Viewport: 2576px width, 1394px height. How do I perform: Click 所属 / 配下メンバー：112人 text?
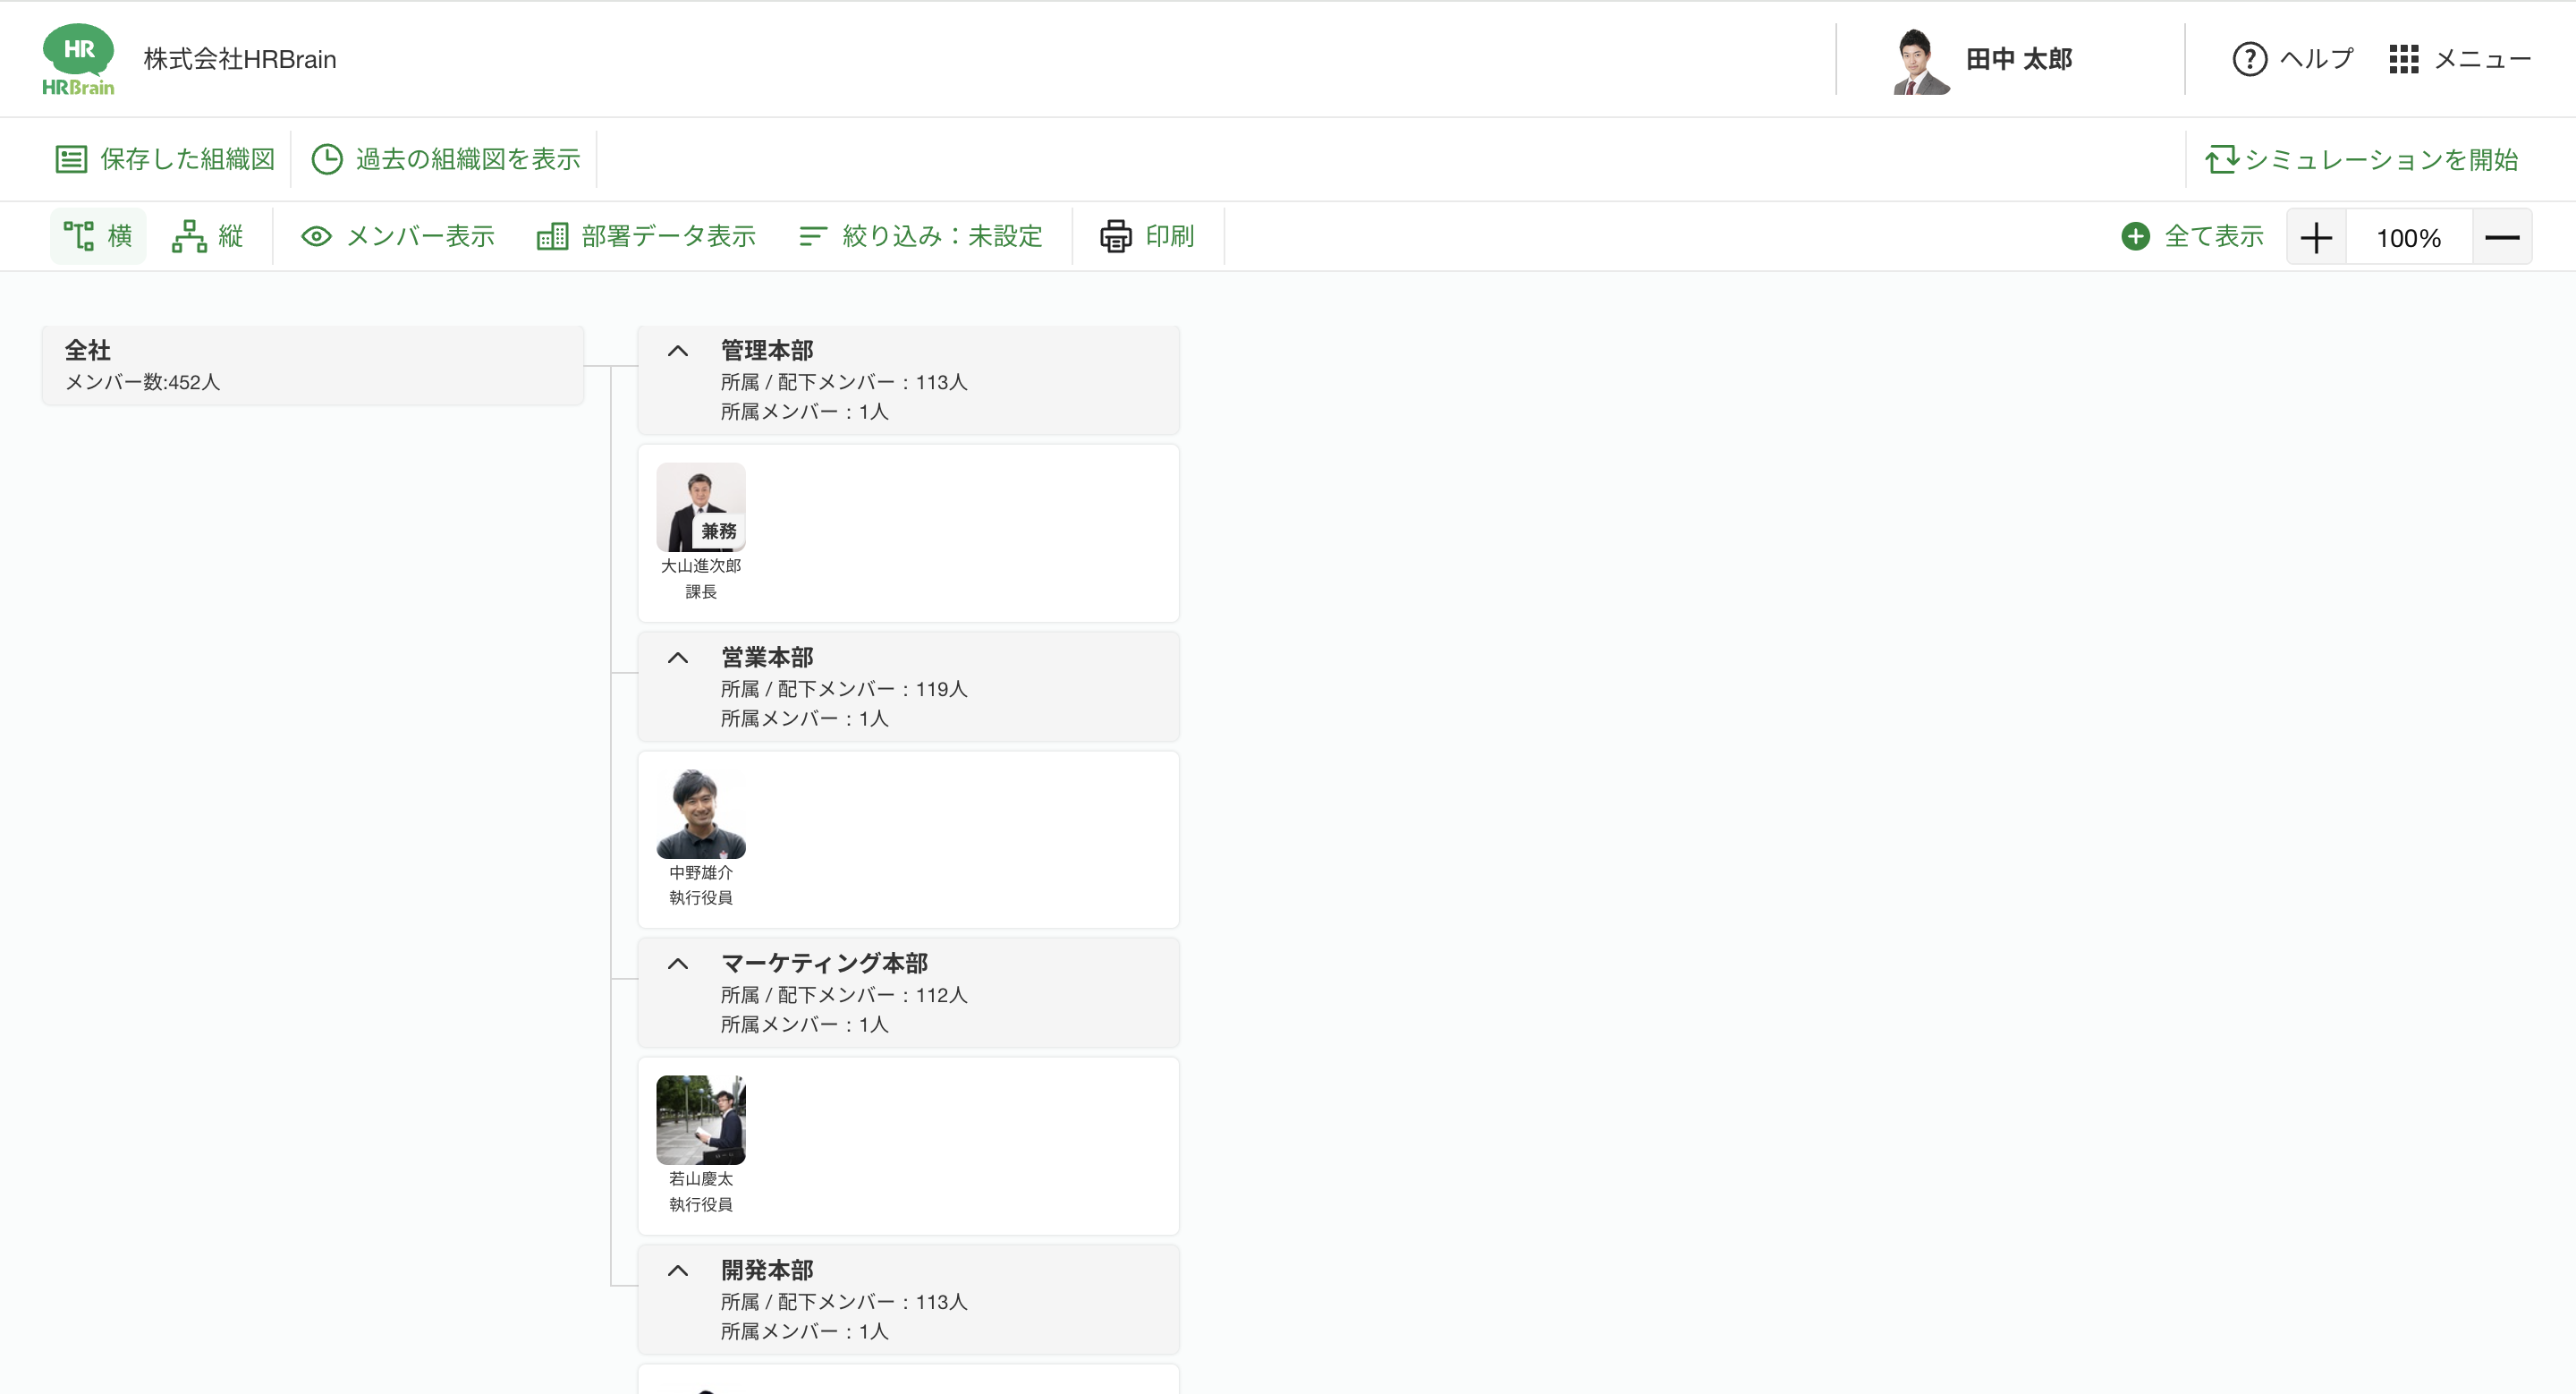click(844, 995)
